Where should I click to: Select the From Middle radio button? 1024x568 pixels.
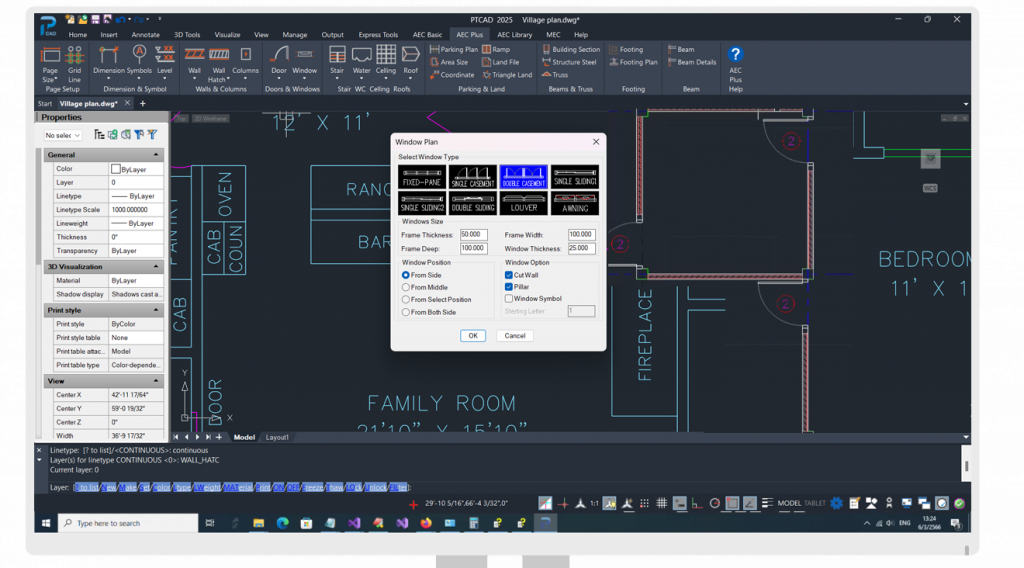406,287
